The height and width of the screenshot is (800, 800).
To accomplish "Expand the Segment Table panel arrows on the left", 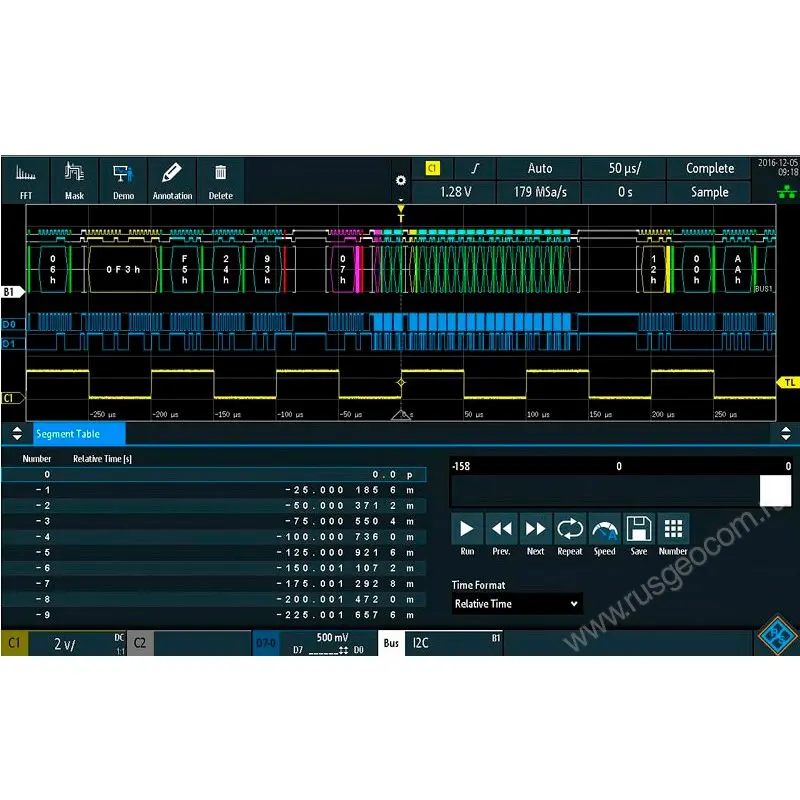I will click(15, 434).
